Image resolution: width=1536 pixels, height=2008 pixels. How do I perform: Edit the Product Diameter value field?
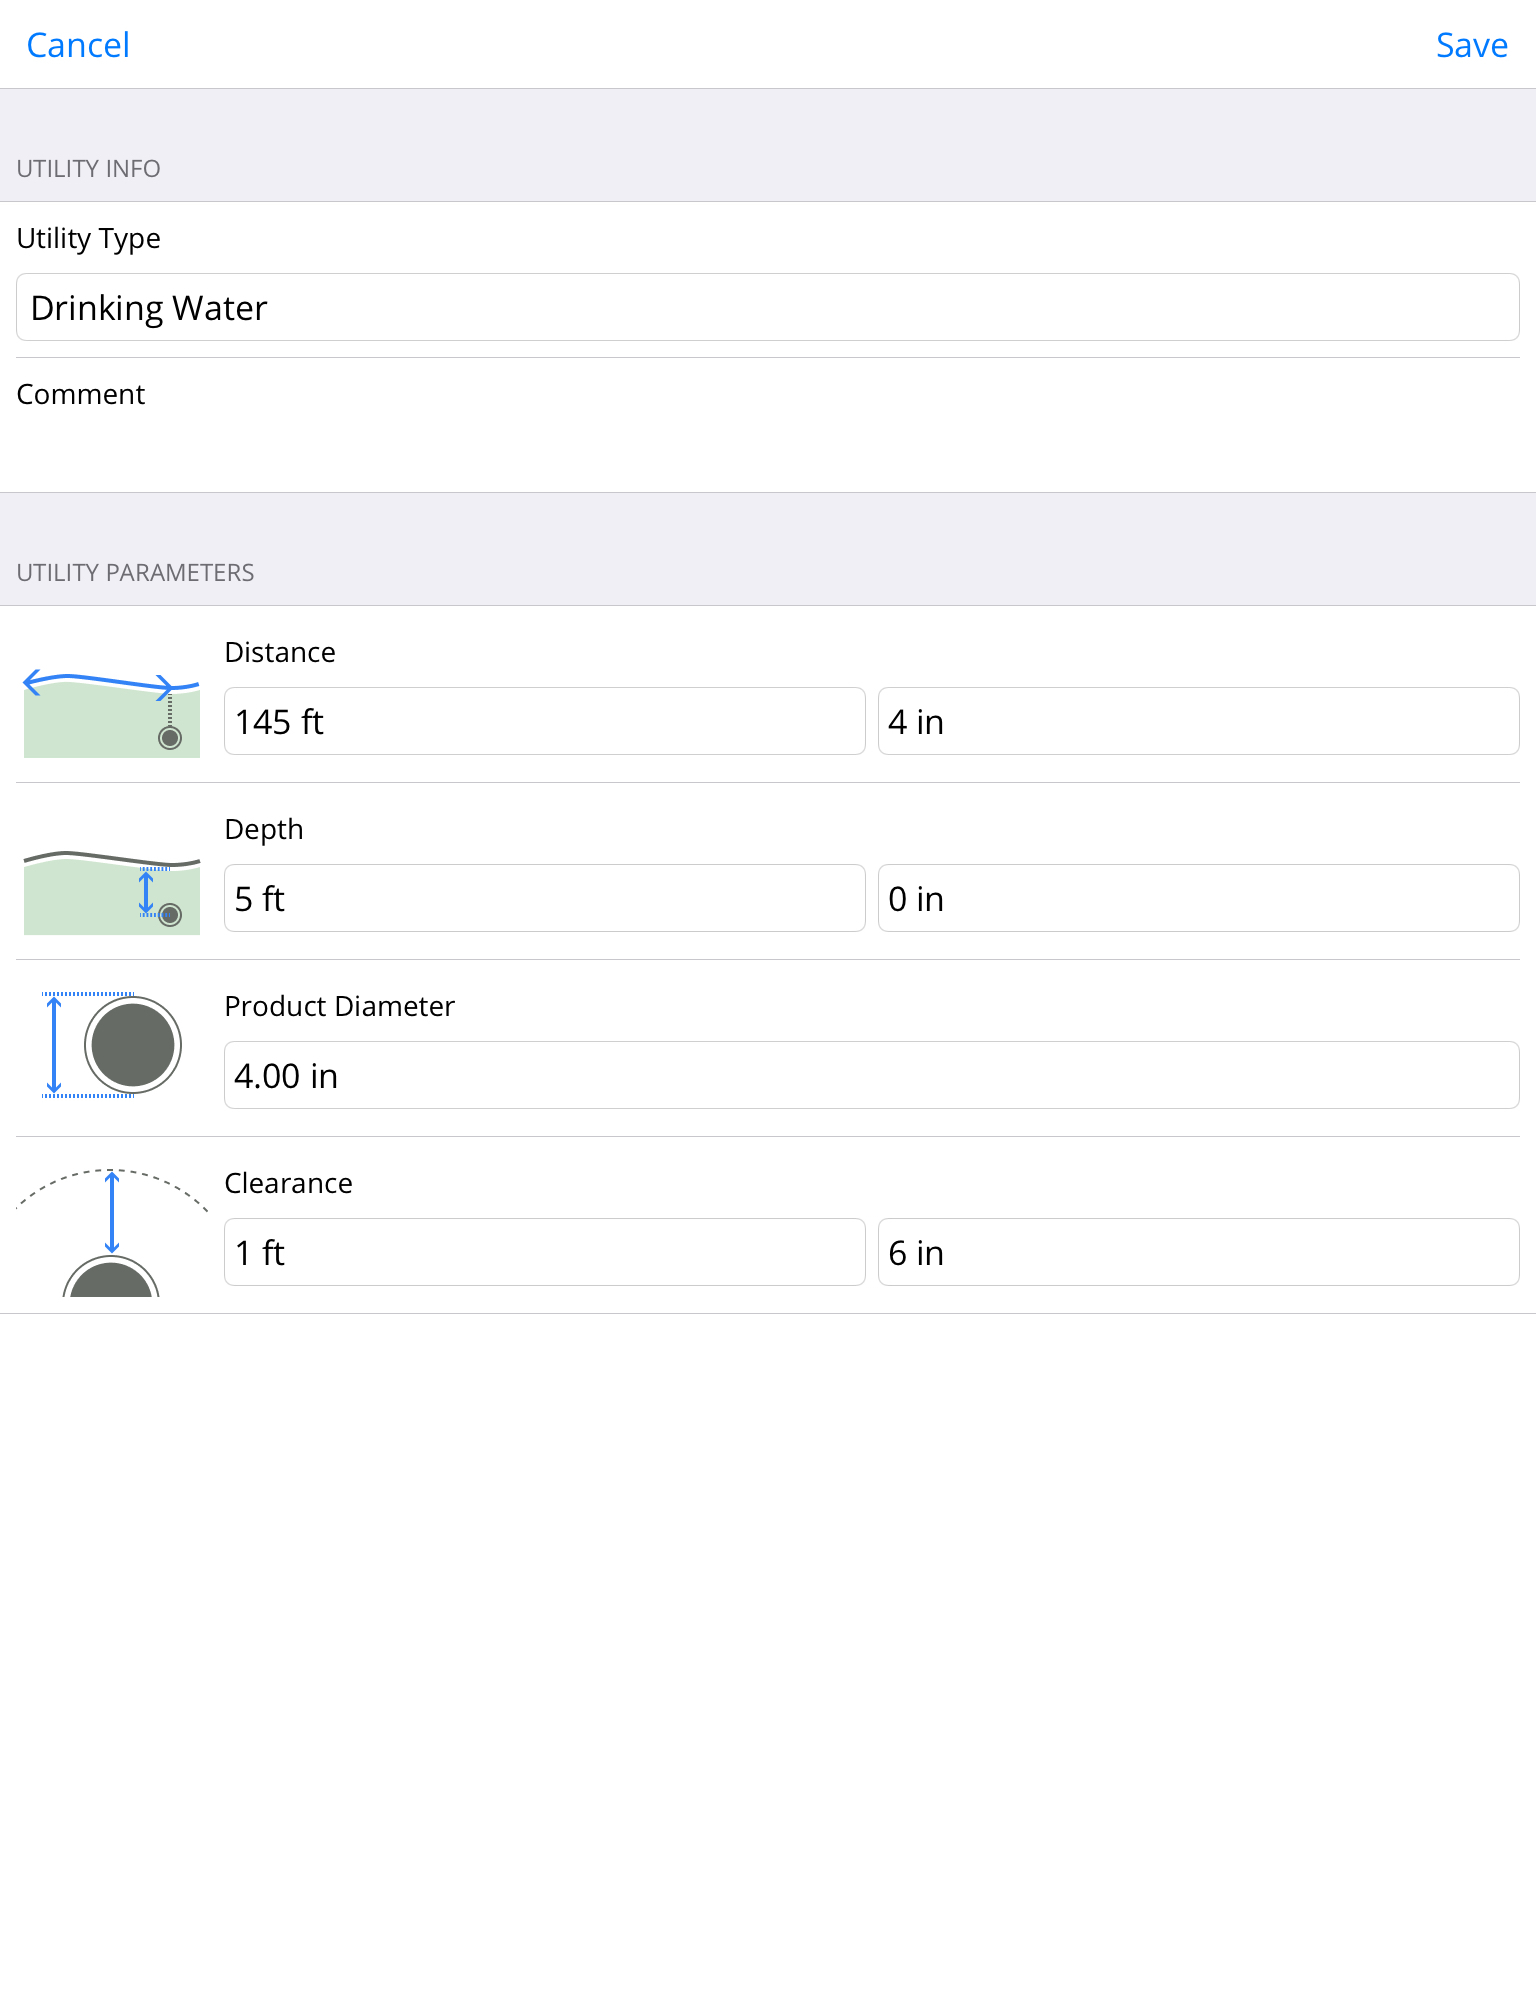click(871, 1075)
